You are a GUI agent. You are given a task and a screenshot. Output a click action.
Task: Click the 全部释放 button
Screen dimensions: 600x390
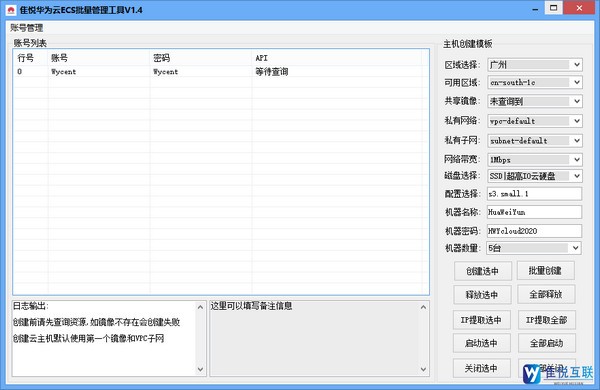click(546, 294)
